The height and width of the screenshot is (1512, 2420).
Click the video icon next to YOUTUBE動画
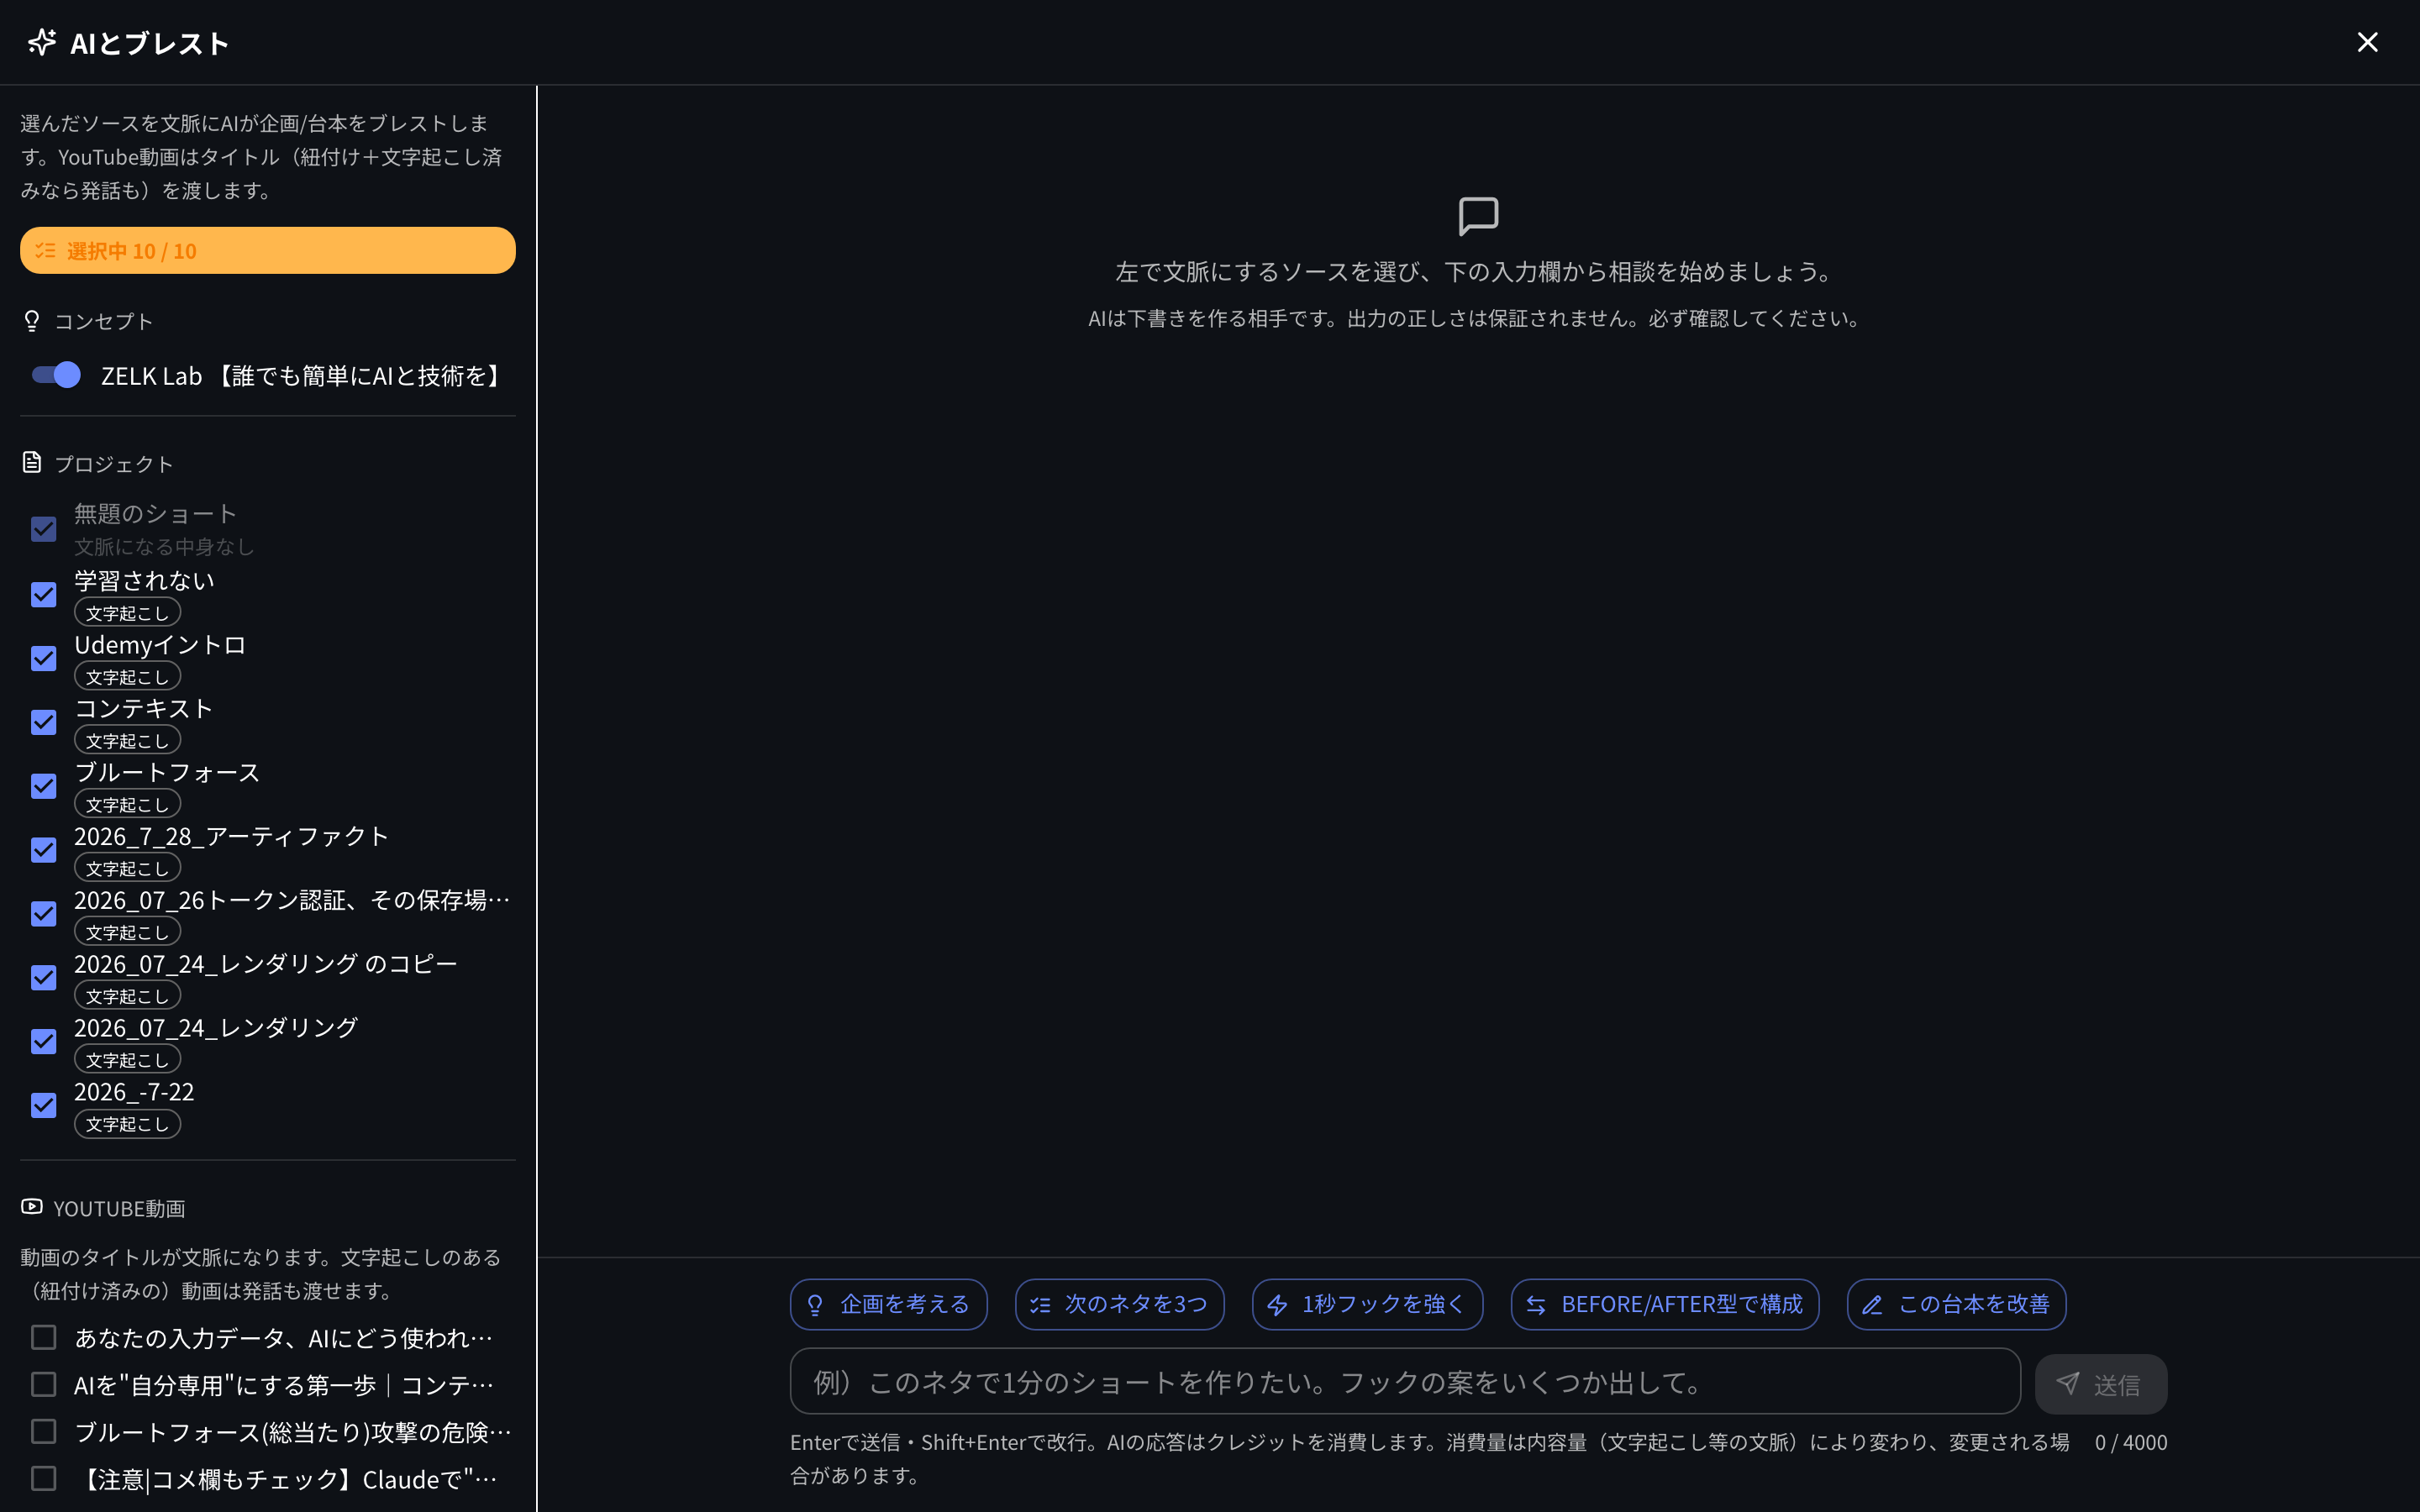coord(32,1207)
